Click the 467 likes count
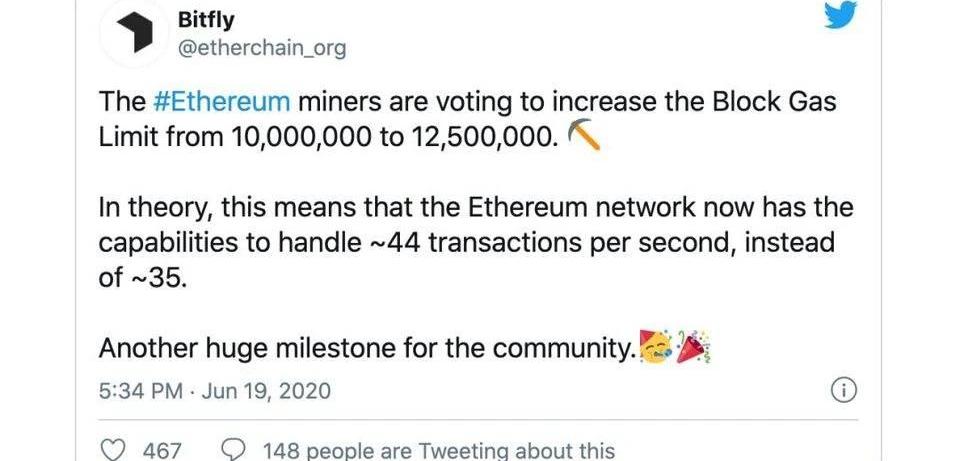The height and width of the screenshot is (461, 960). 162,451
